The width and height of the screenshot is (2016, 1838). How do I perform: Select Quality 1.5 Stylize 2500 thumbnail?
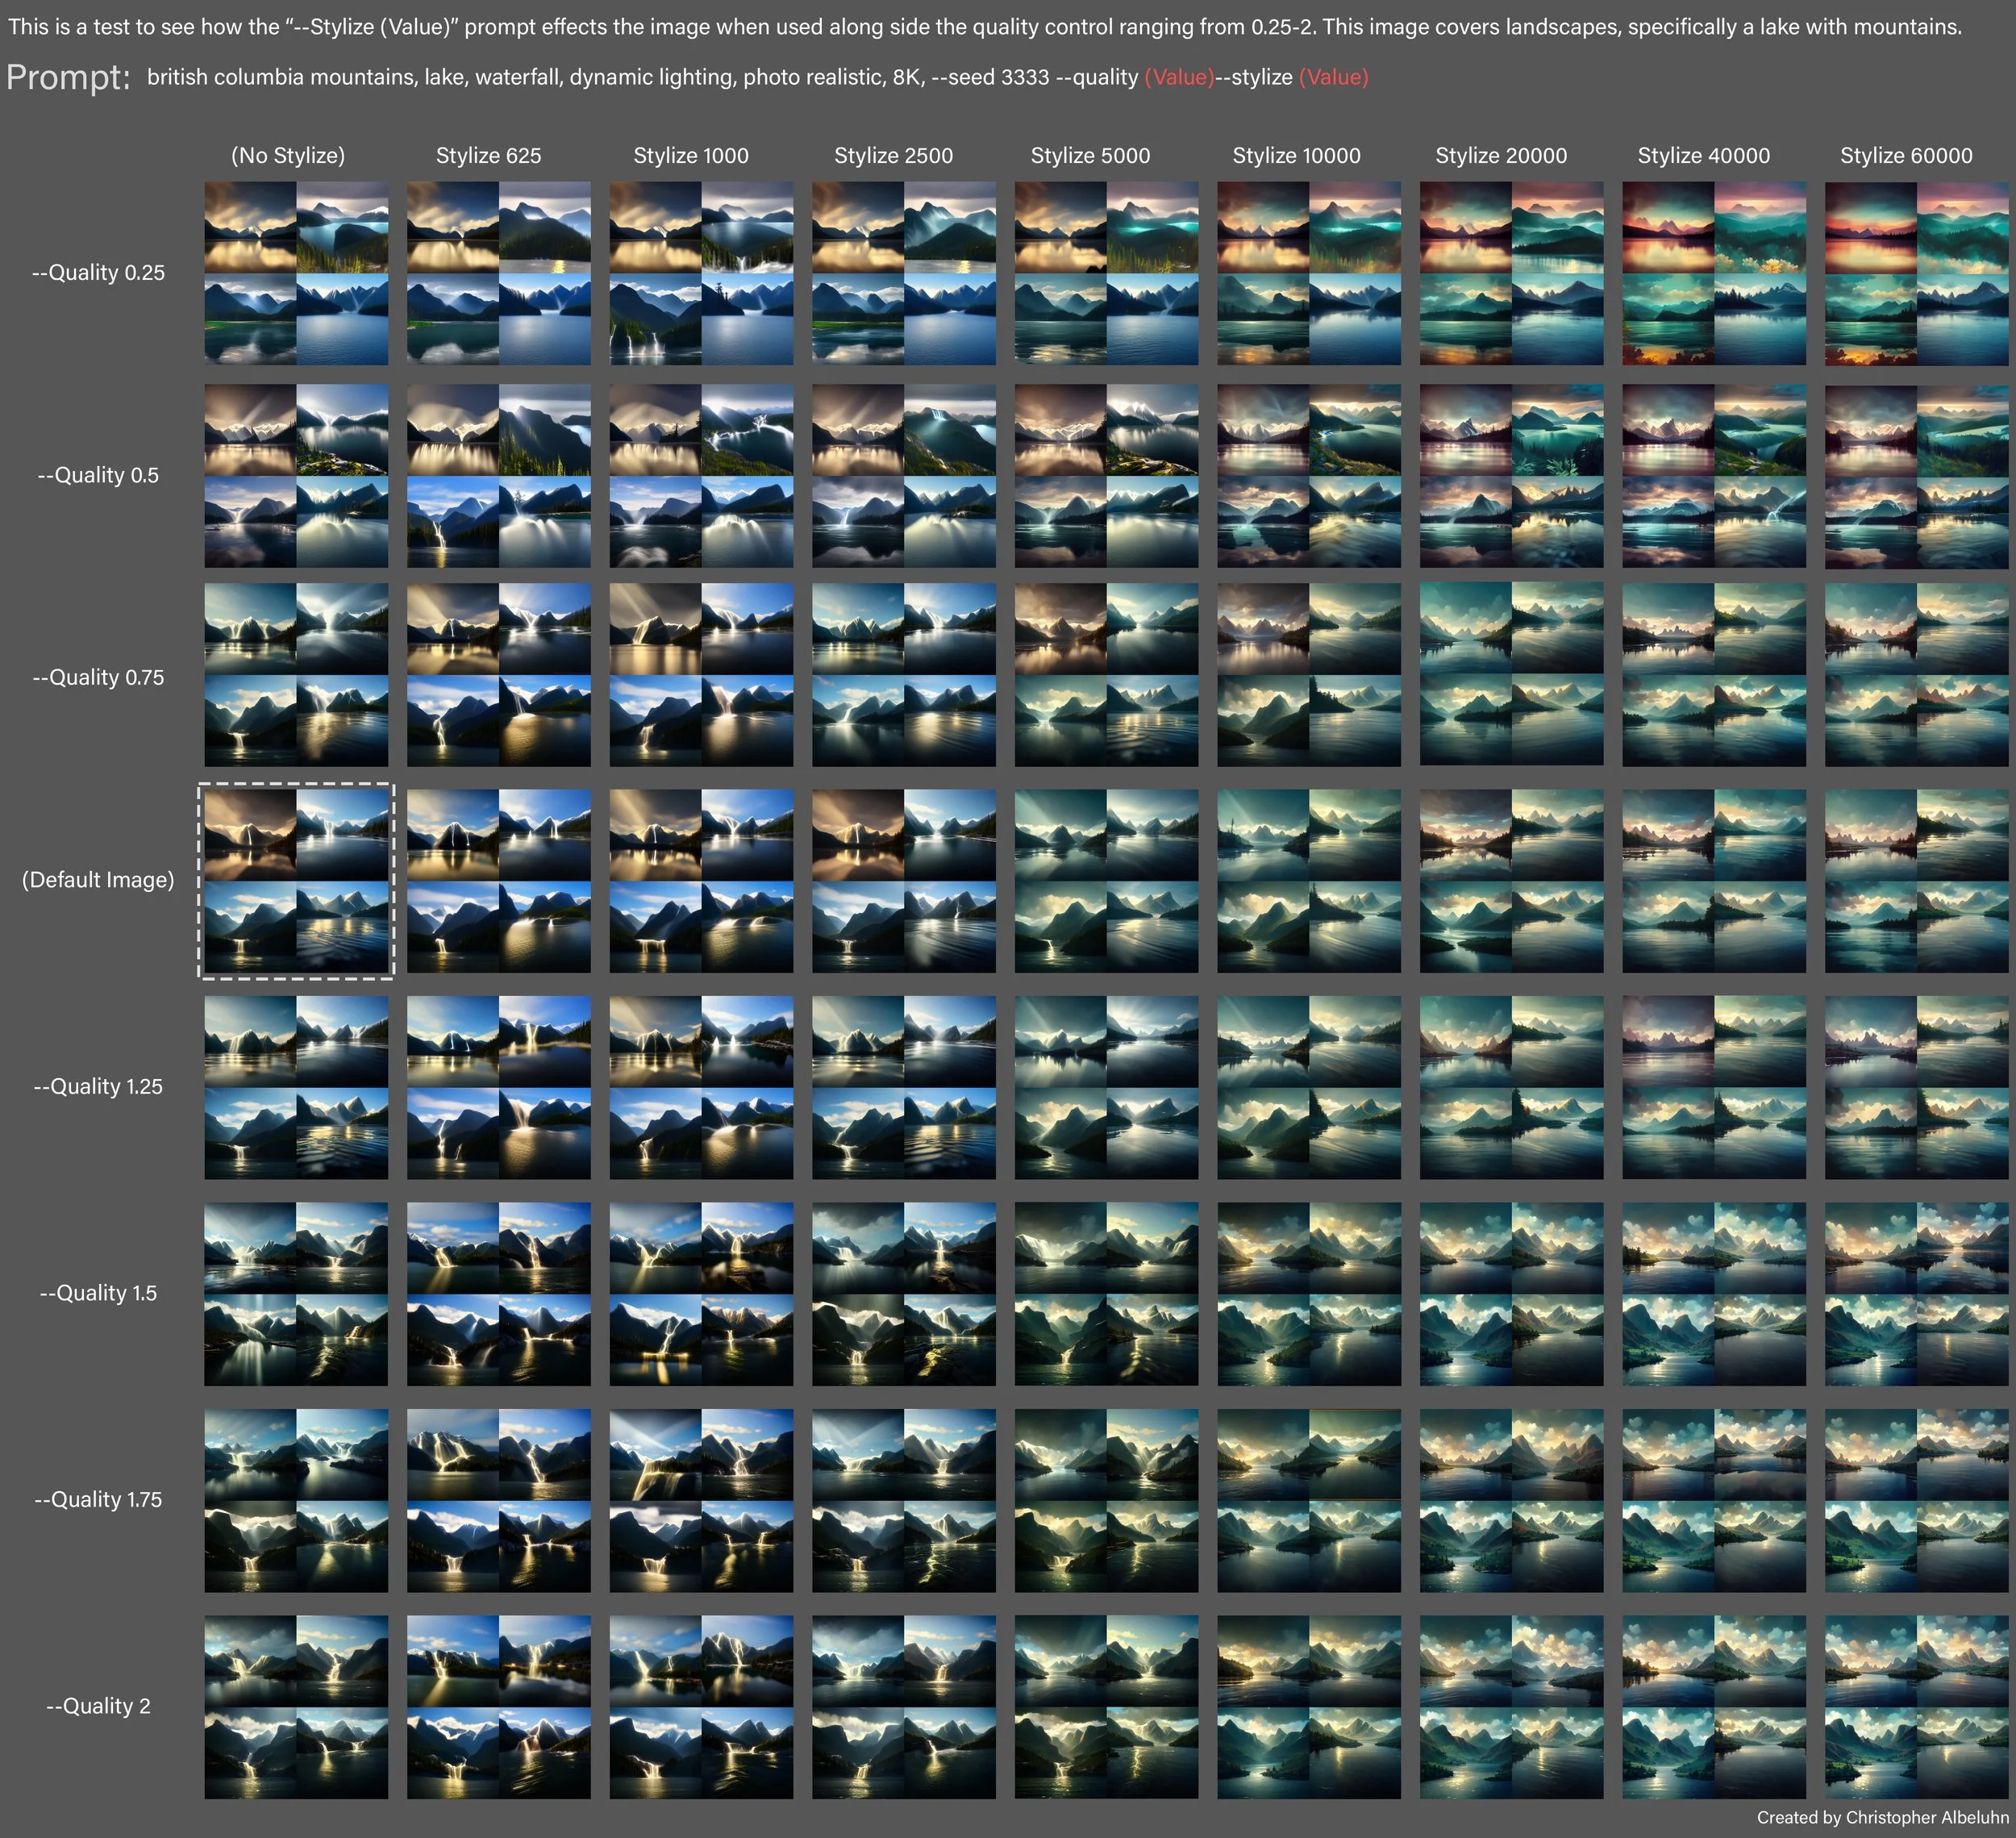click(903, 1293)
